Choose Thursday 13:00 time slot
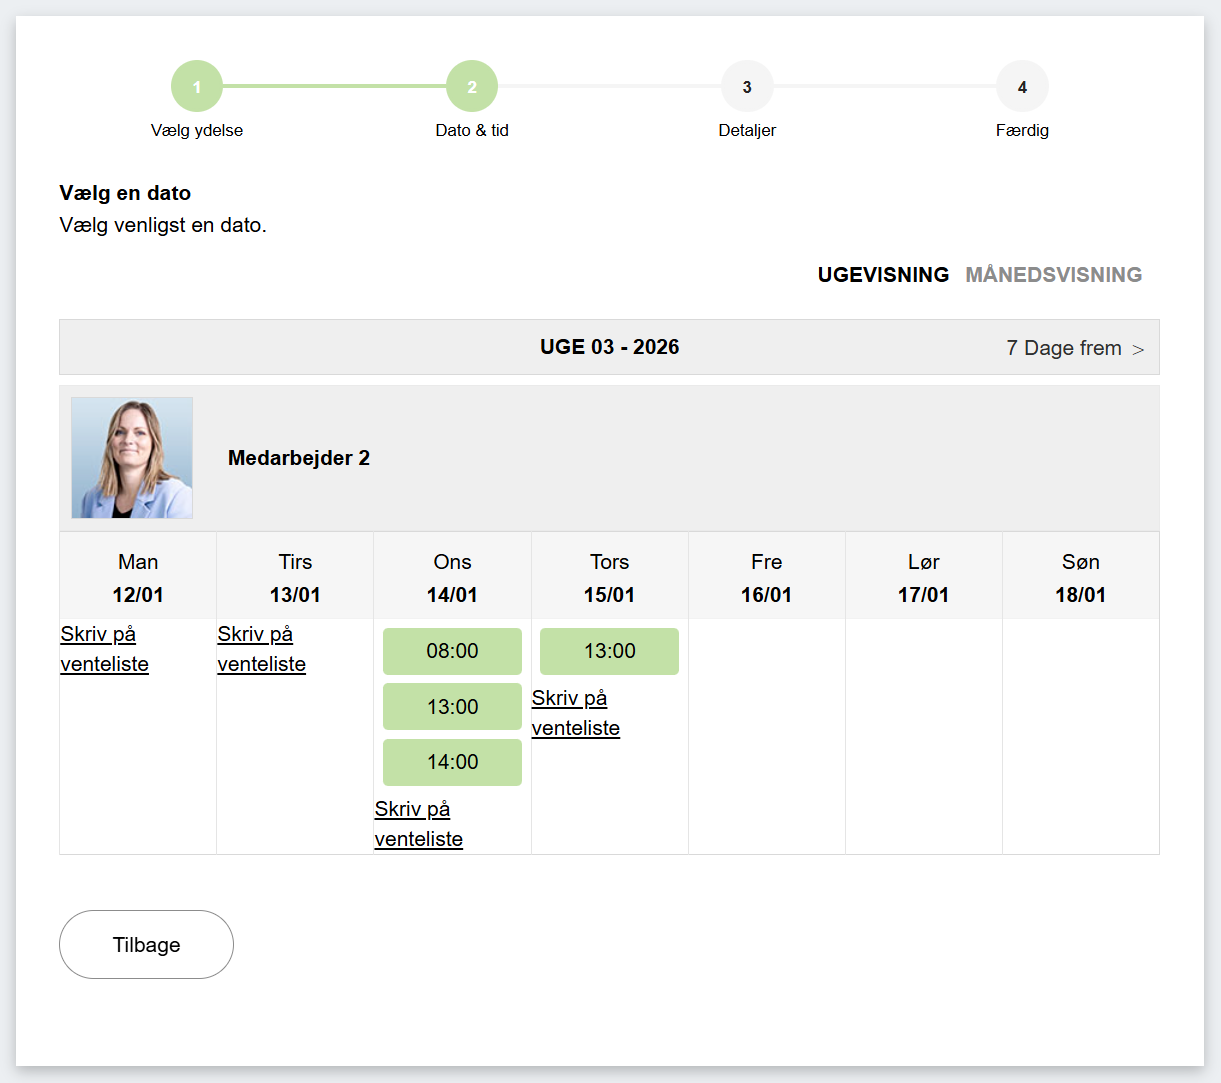Viewport: 1221px width, 1083px height. click(x=609, y=651)
